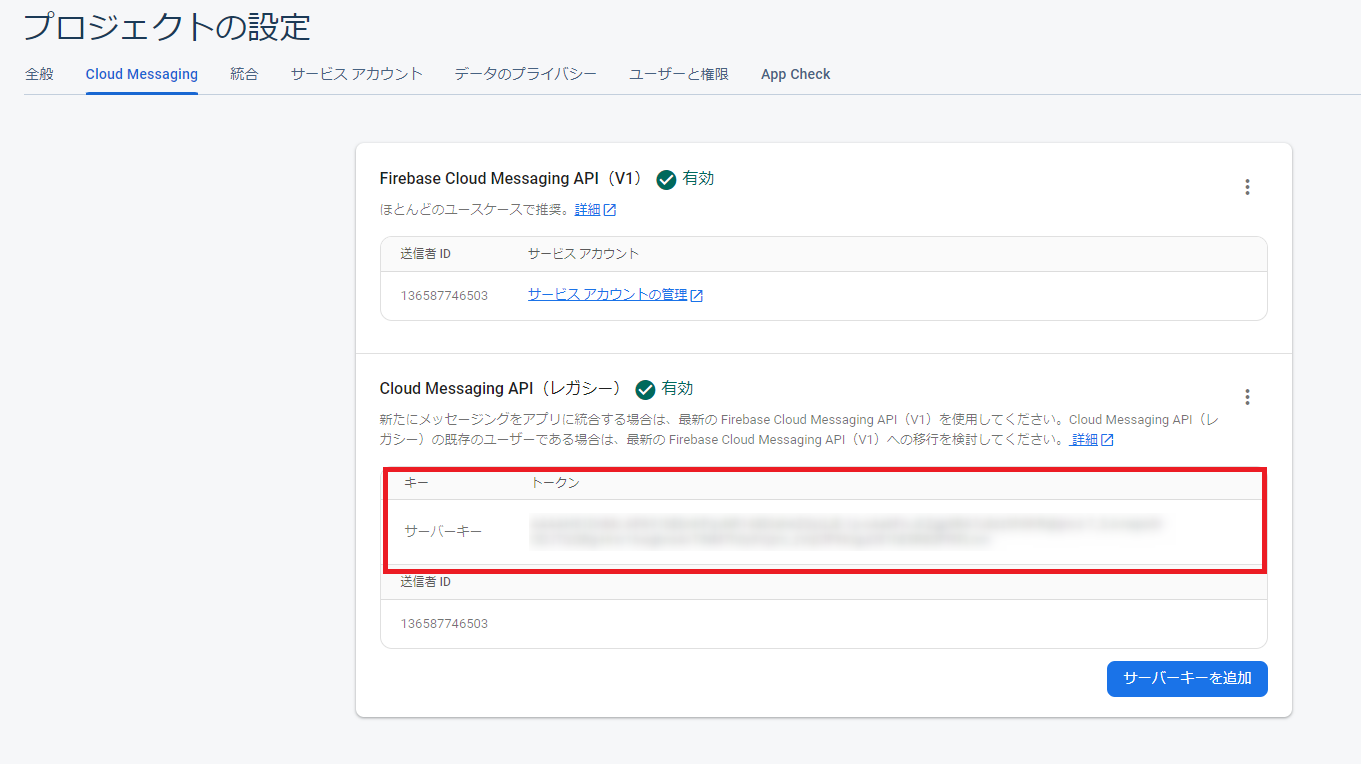
Task: Open サービス アカウントの管理 link
Action: (615, 295)
